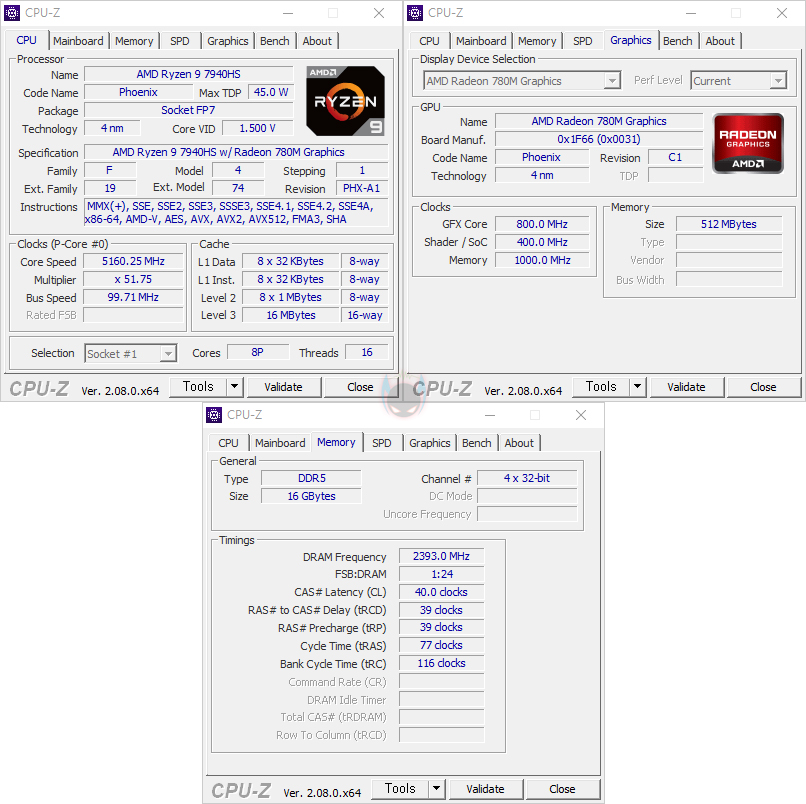The image size is (806, 804).
Task: Click the DRAM Frequency value 2393.0 MHz
Action: click(x=442, y=556)
